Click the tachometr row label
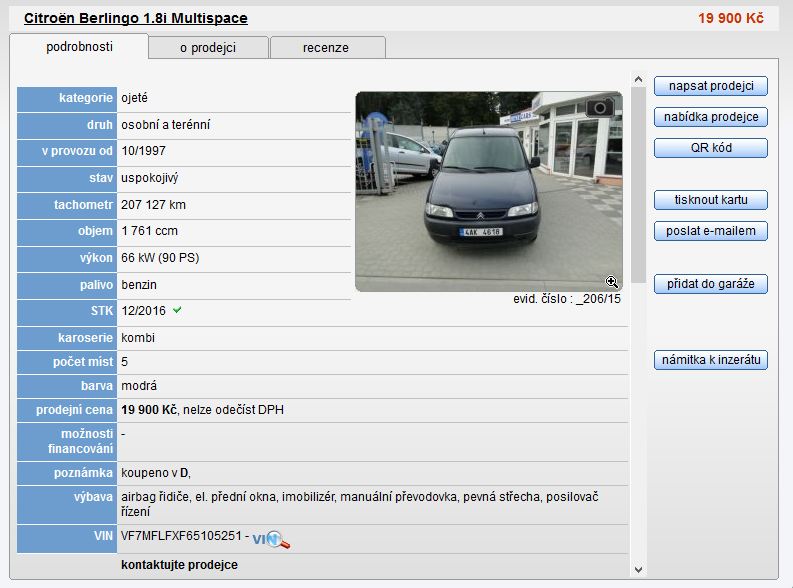793x588 pixels. click(x=67, y=206)
